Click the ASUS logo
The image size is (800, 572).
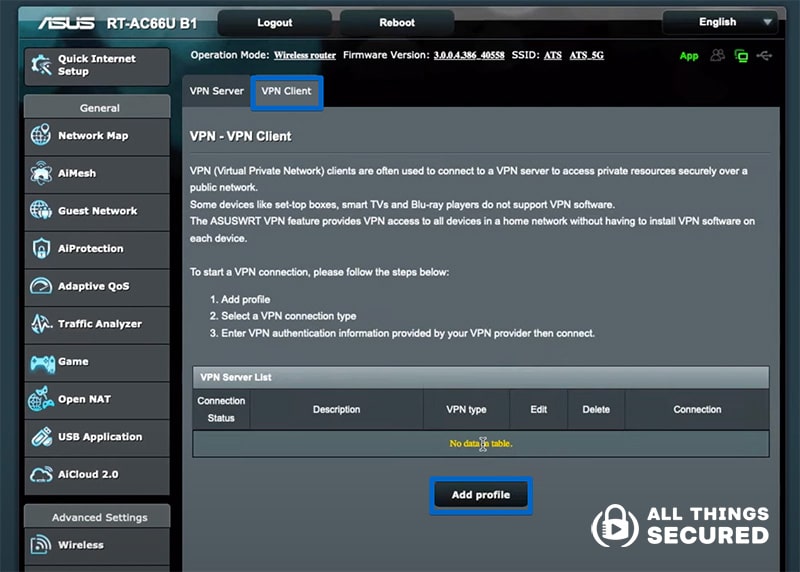66,23
